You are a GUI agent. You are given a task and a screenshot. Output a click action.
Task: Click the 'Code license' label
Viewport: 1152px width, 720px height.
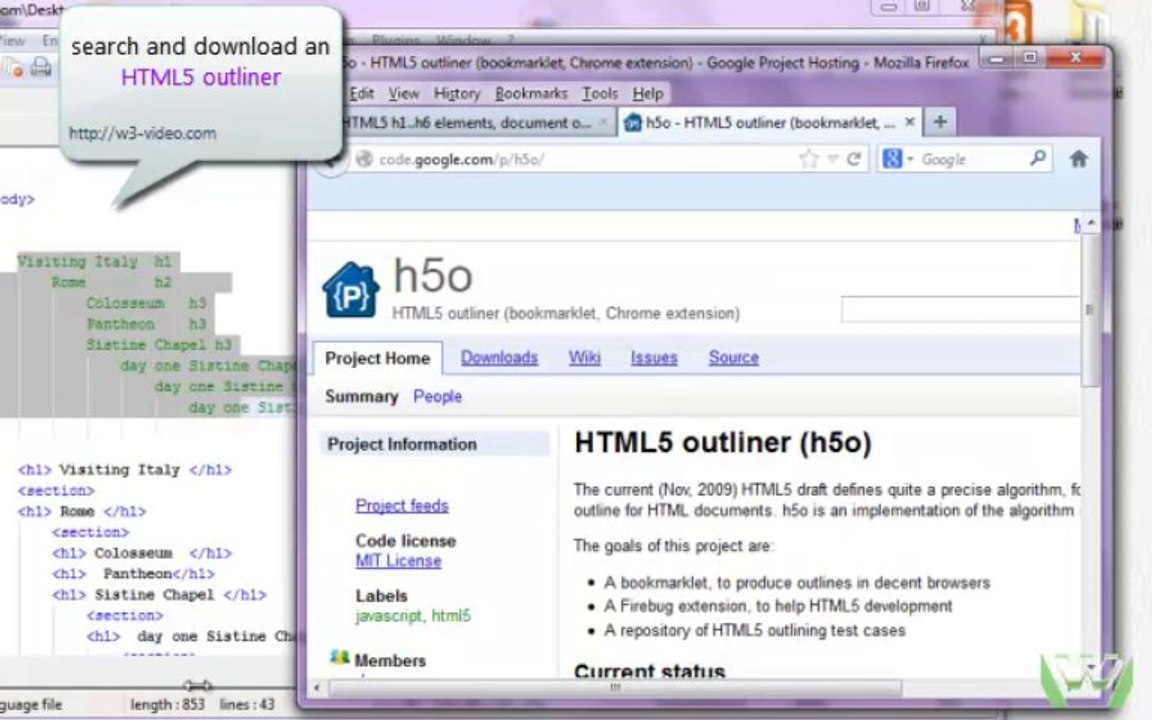coord(406,541)
